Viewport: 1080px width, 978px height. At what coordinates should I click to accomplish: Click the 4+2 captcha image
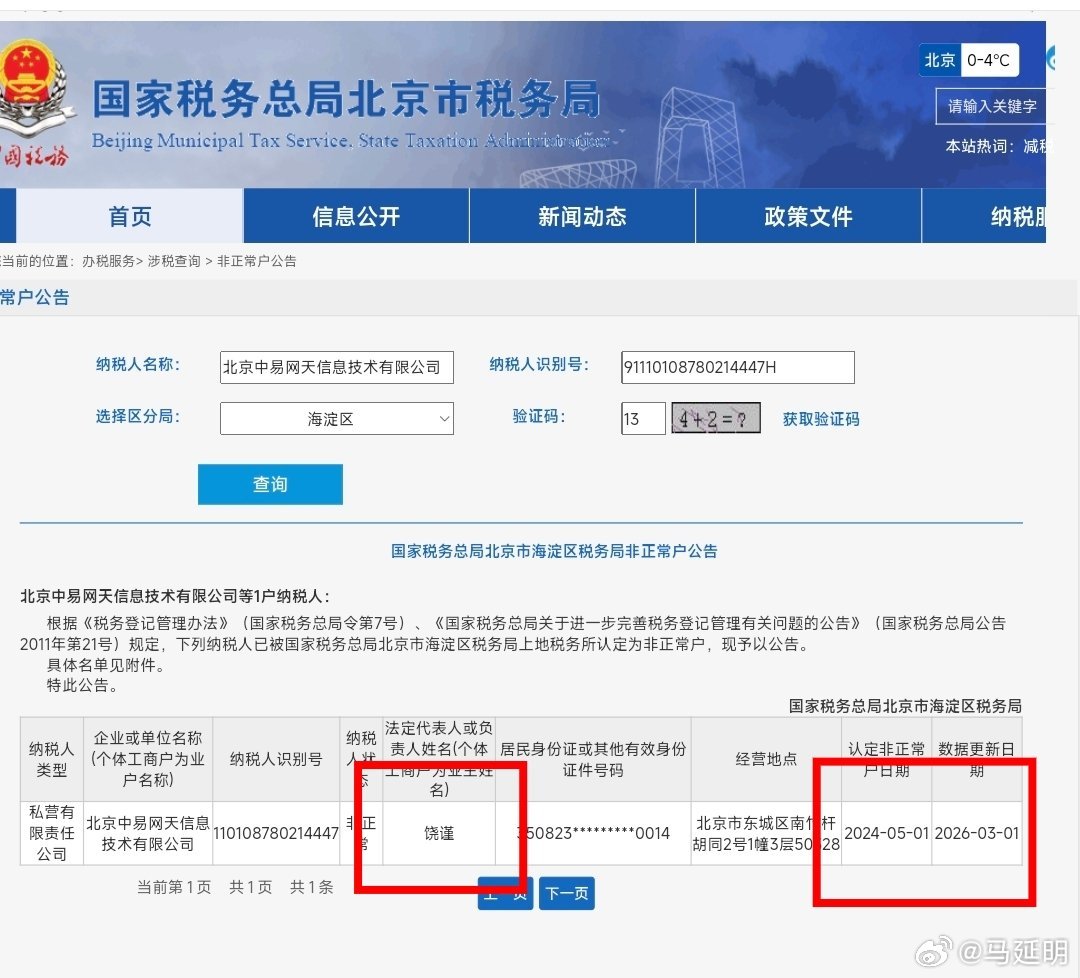coord(715,417)
